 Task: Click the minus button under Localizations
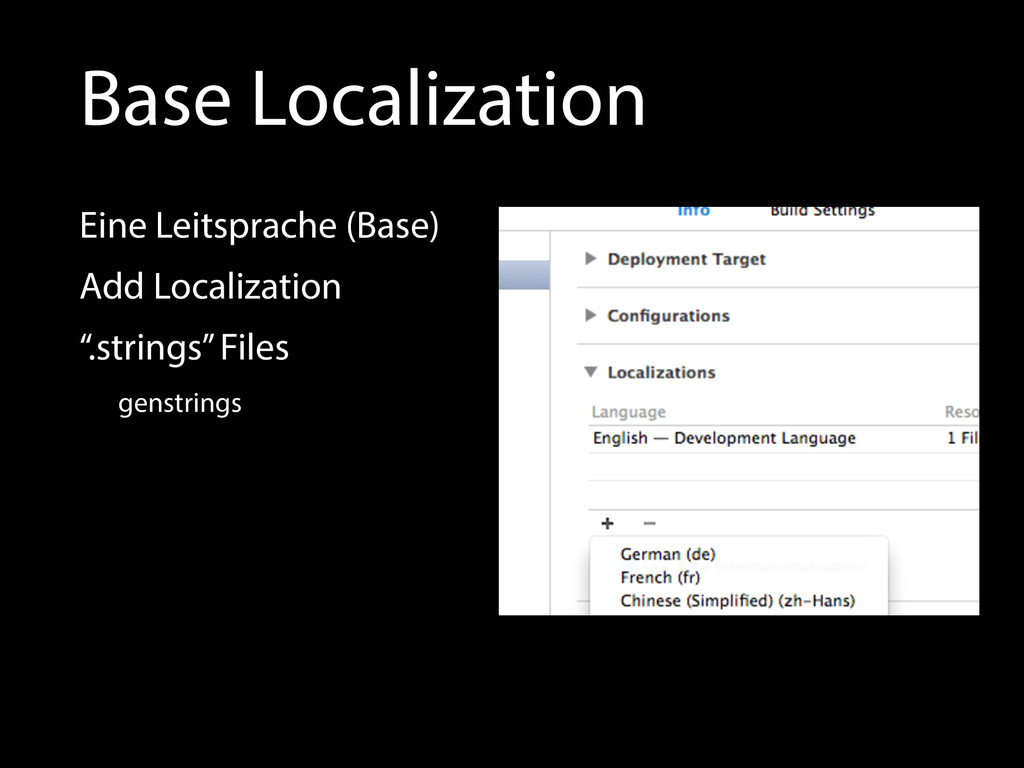tap(649, 523)
